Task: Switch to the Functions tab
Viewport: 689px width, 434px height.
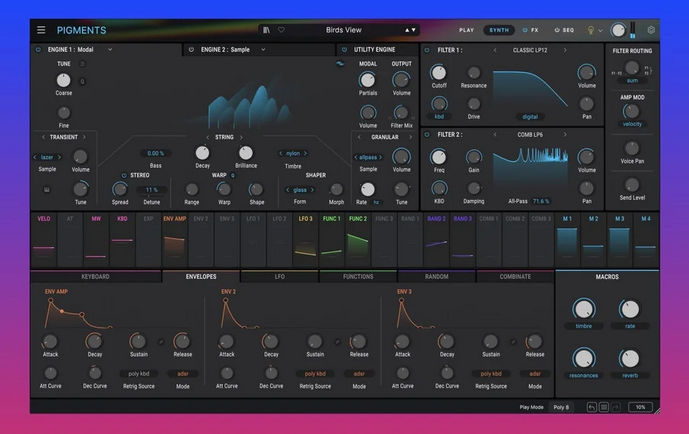Action: [x=358, y=277]
